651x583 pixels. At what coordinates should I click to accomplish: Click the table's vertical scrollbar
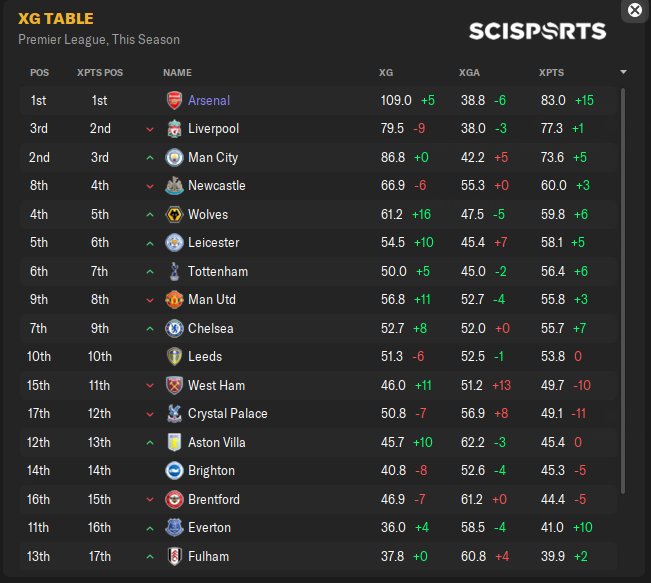tap(623, 291)
